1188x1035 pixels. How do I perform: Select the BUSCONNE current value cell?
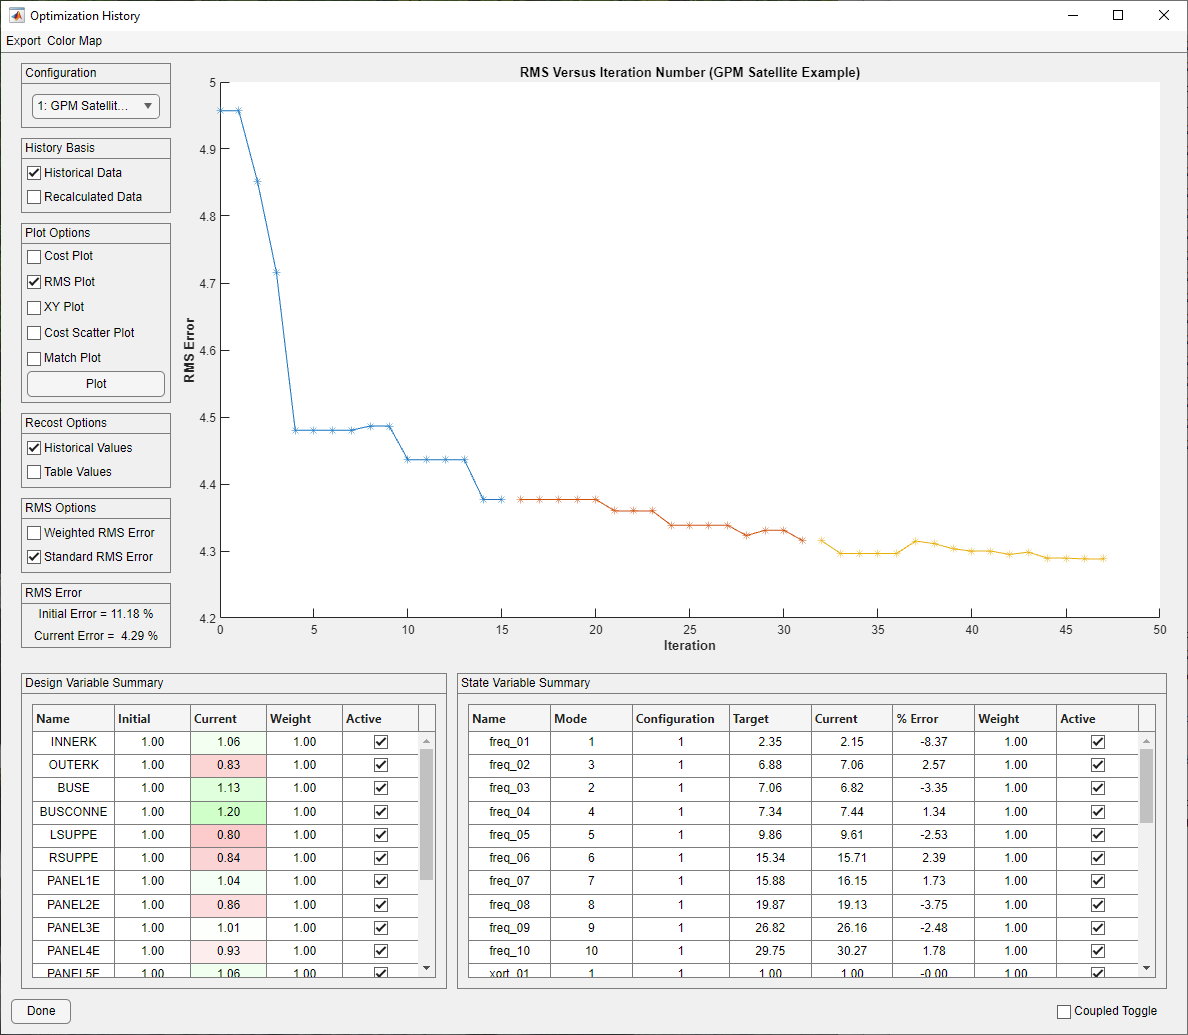(228, 812)
